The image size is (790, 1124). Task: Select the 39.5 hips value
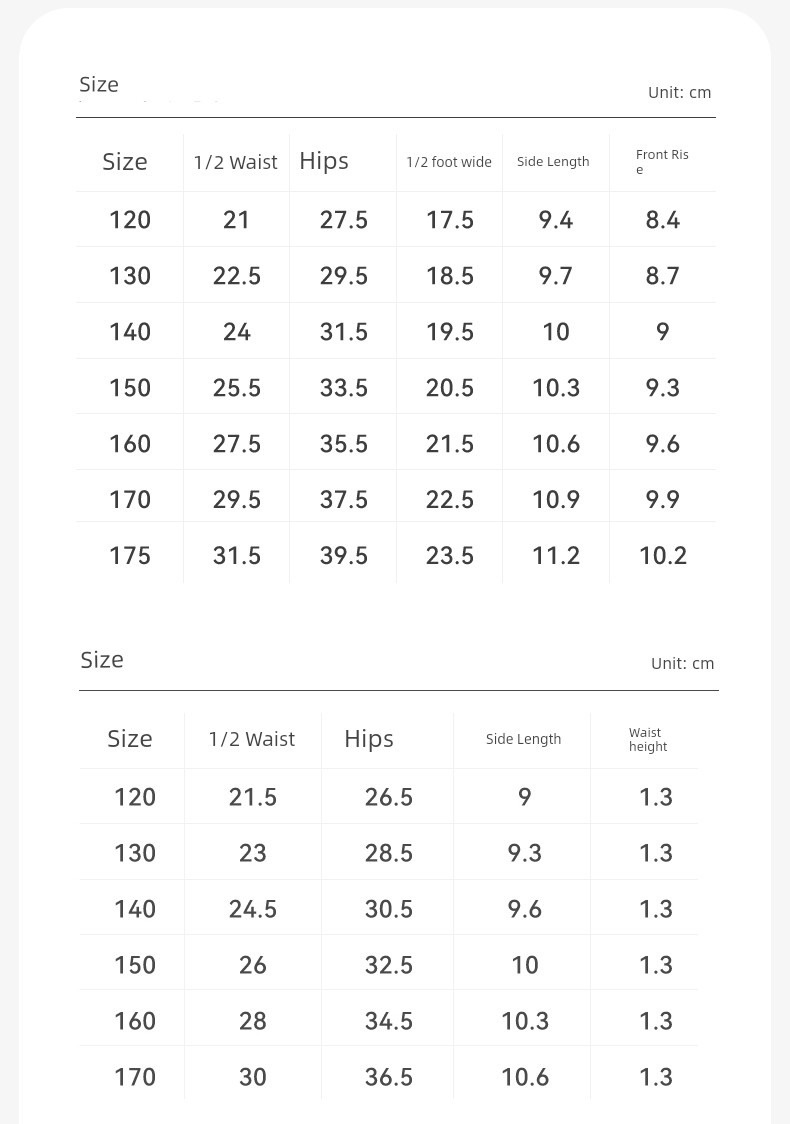343,556
